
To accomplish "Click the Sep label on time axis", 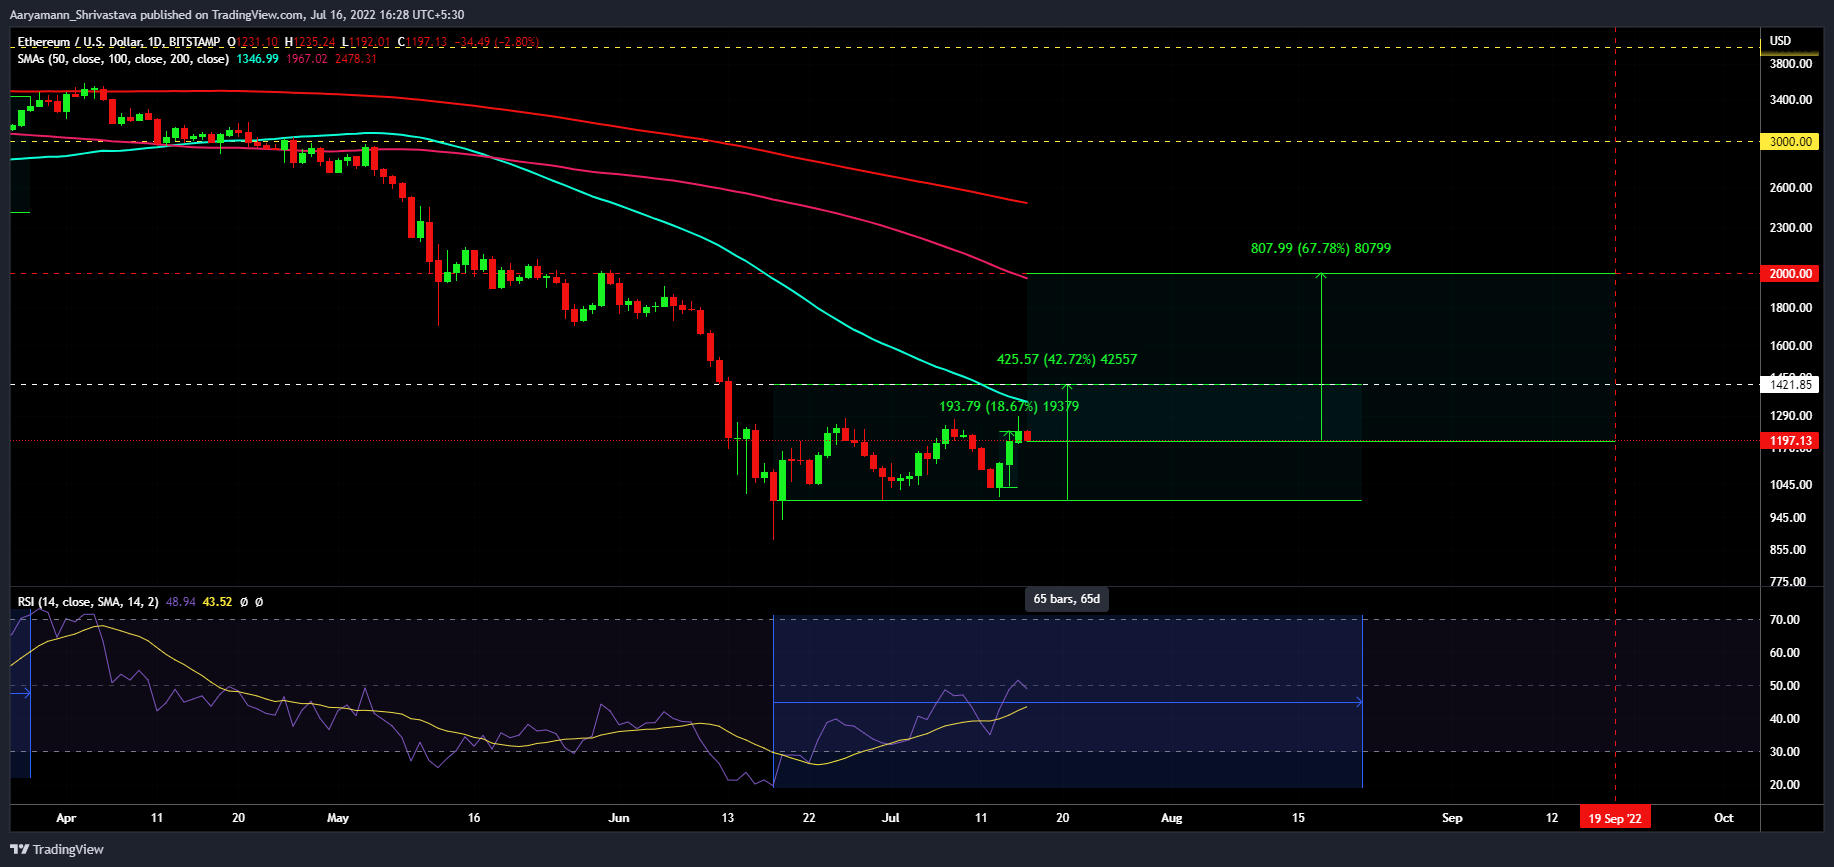I will pyautogui.click(x=1452, y=818).
